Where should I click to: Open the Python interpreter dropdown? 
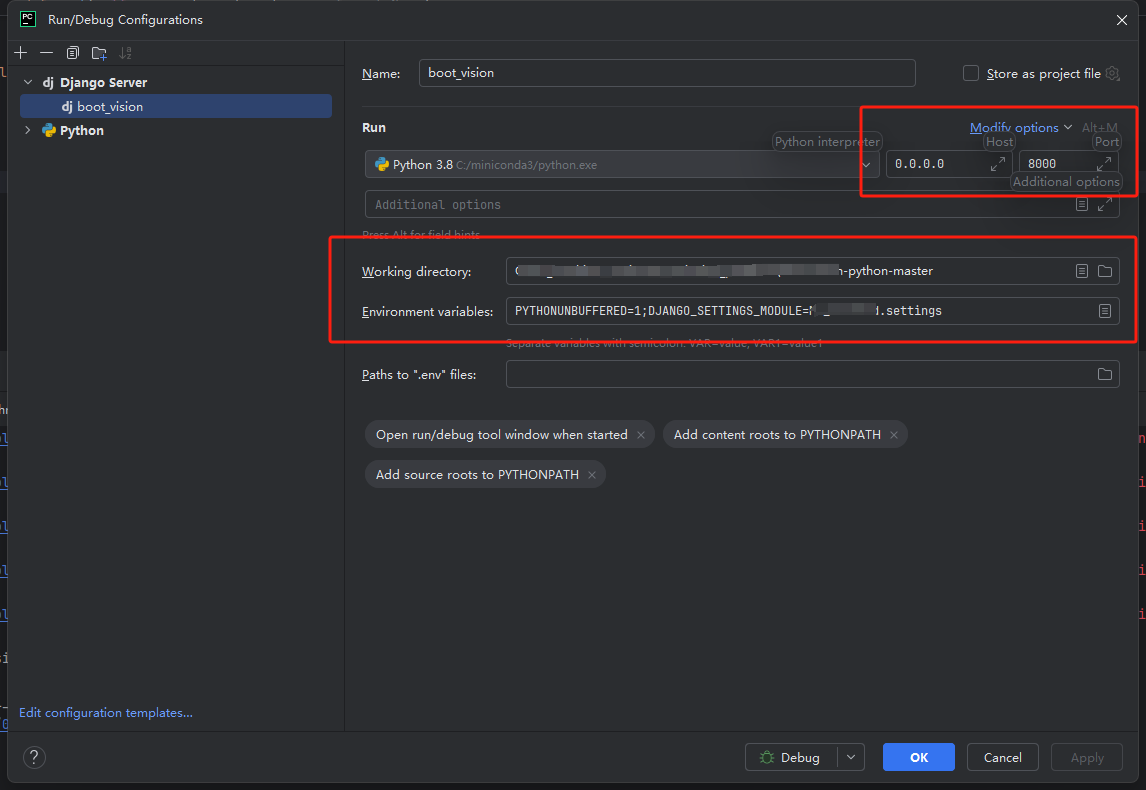[866, 164]
